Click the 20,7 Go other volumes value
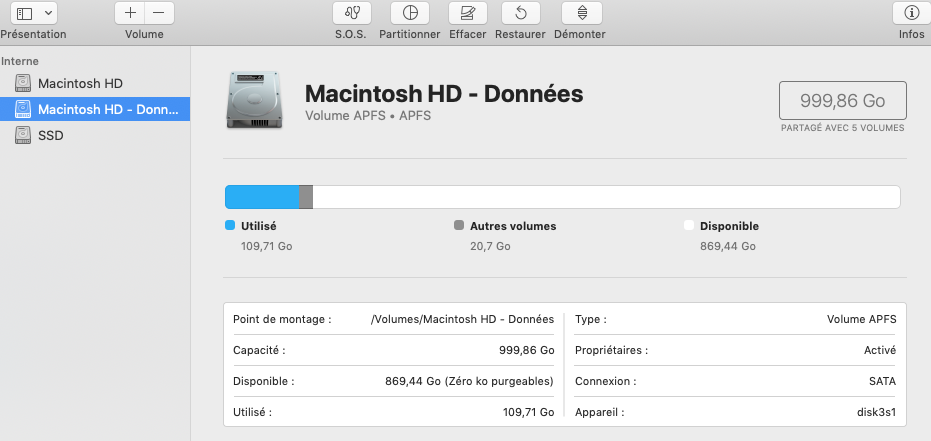 pyautogui.click(x=490, y=246)
